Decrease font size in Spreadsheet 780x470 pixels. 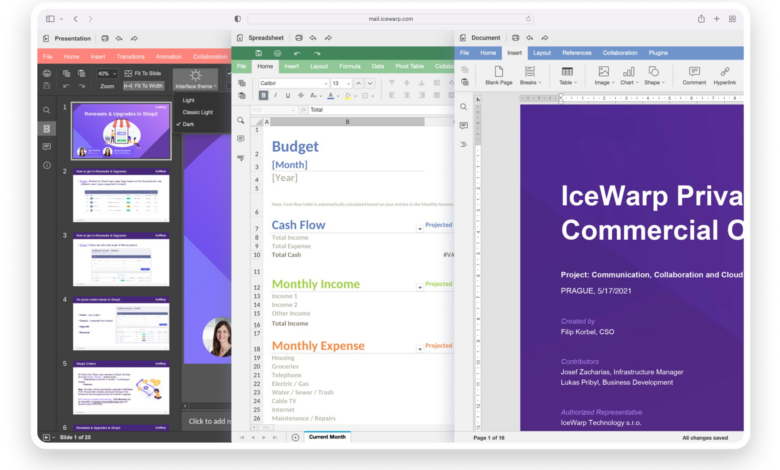[370, 83]
